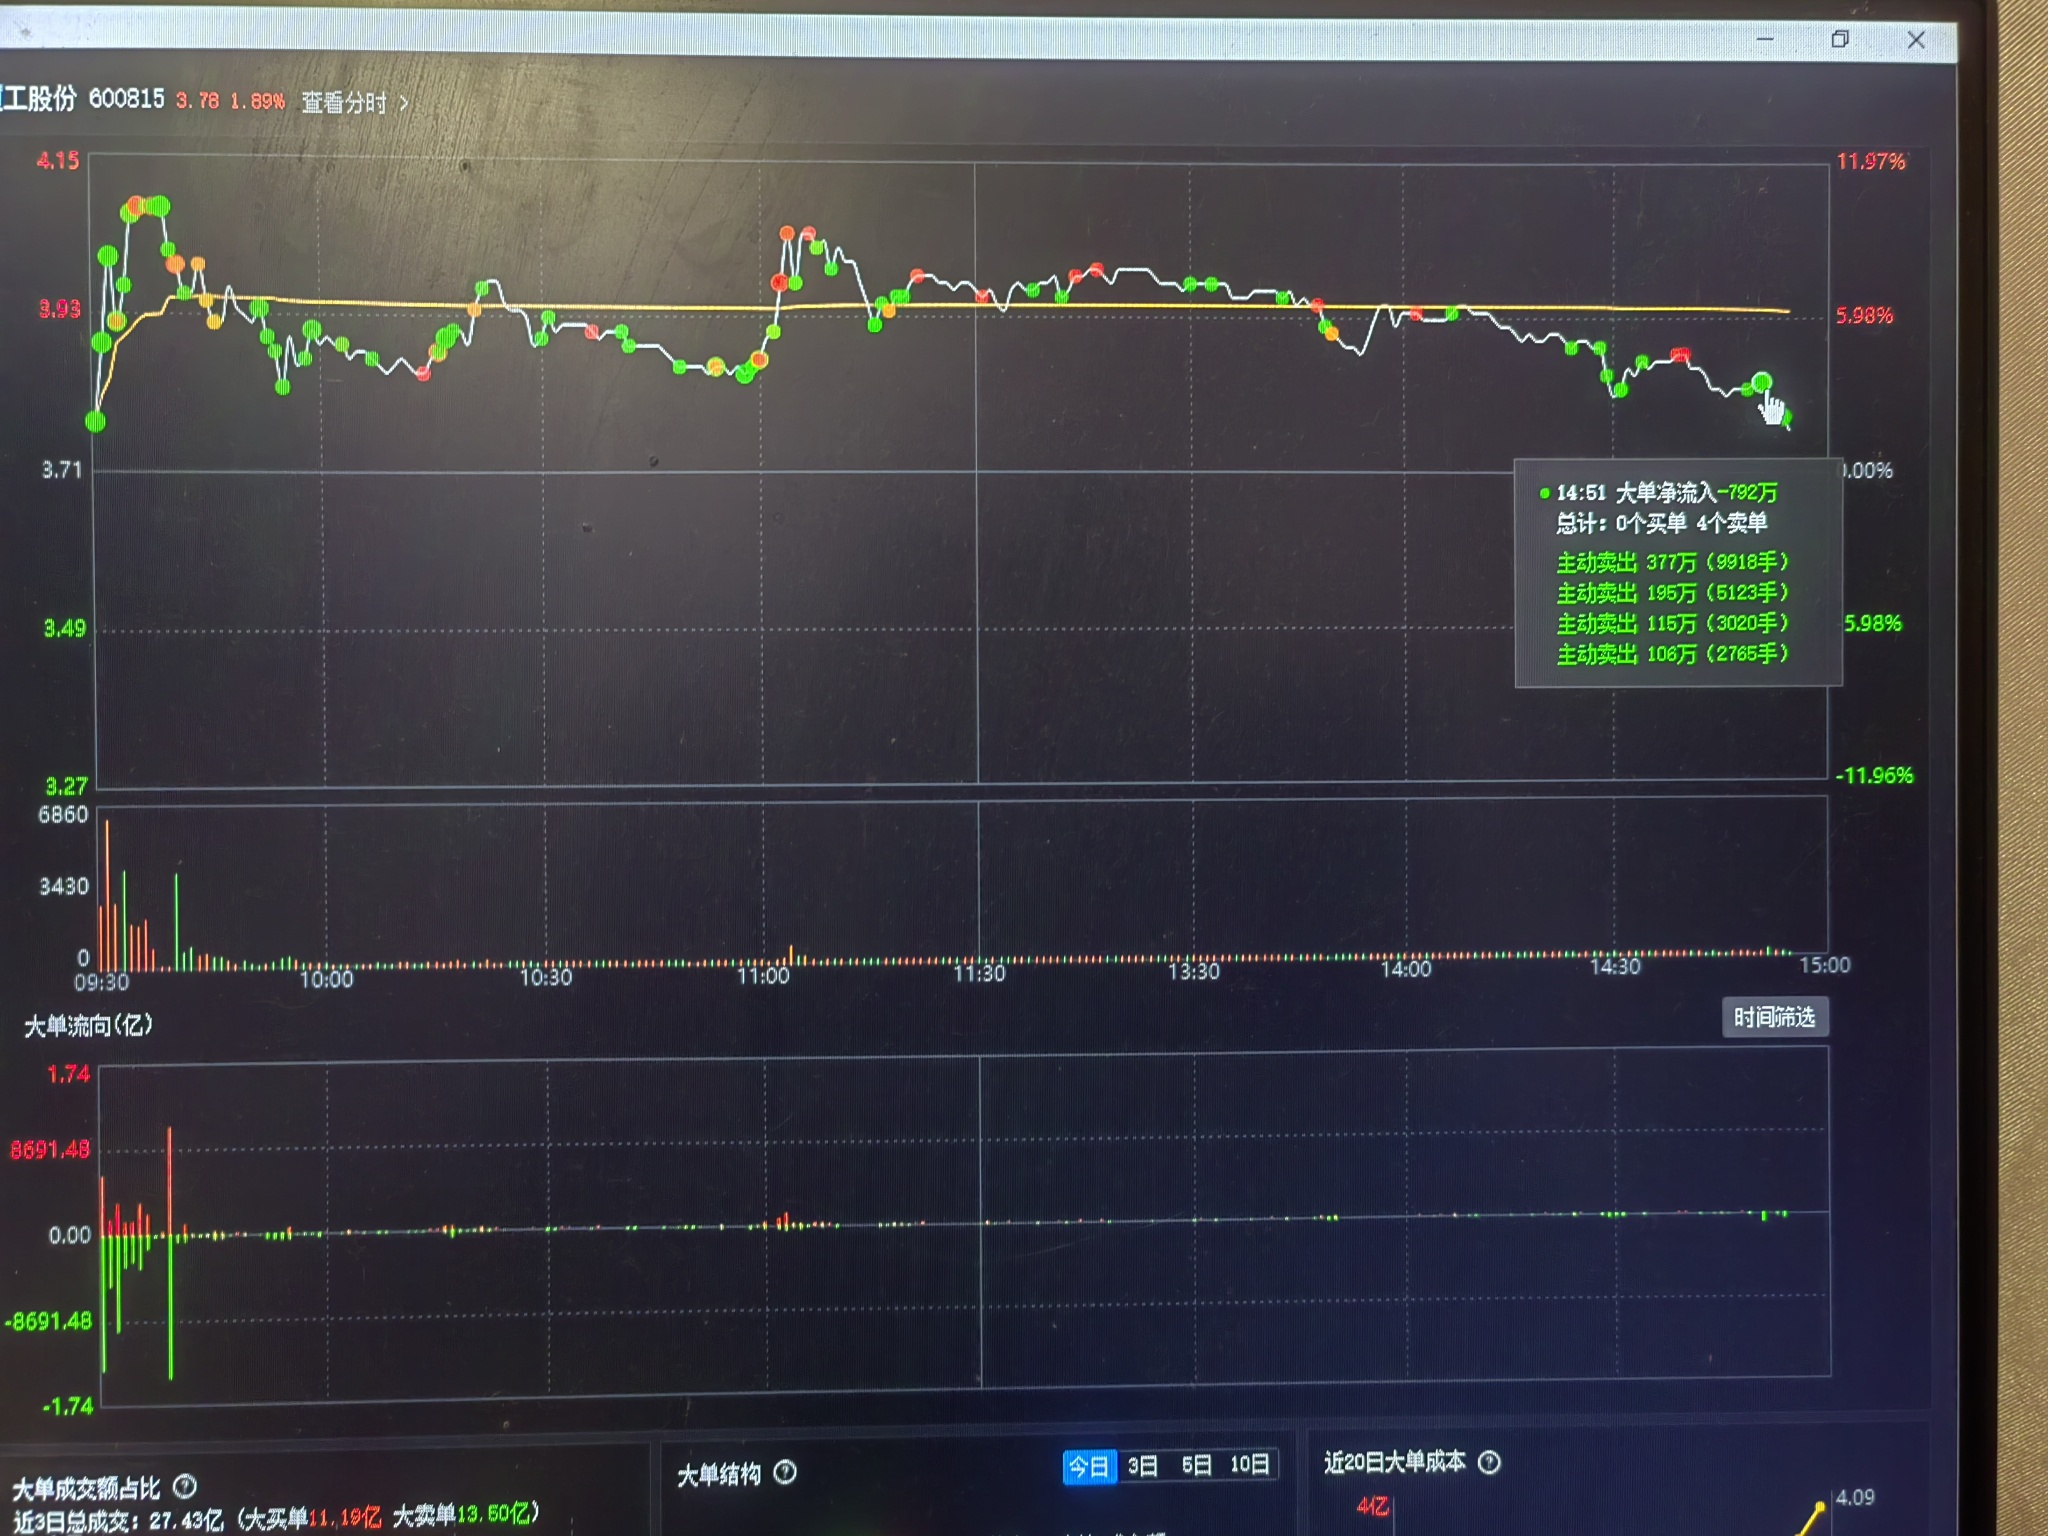
Task: Click the green dot at chart opening 09:30
Action: pos(96,421)
